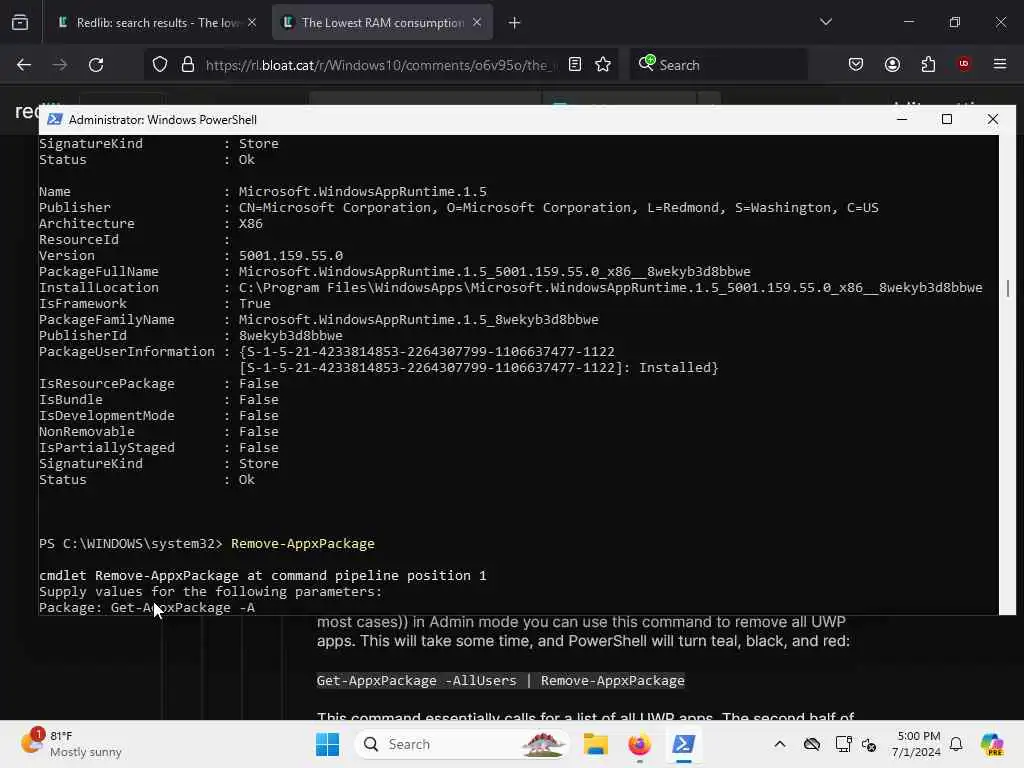Open Firefox from taskbar

pyautogui.click(x=639, y=744)
